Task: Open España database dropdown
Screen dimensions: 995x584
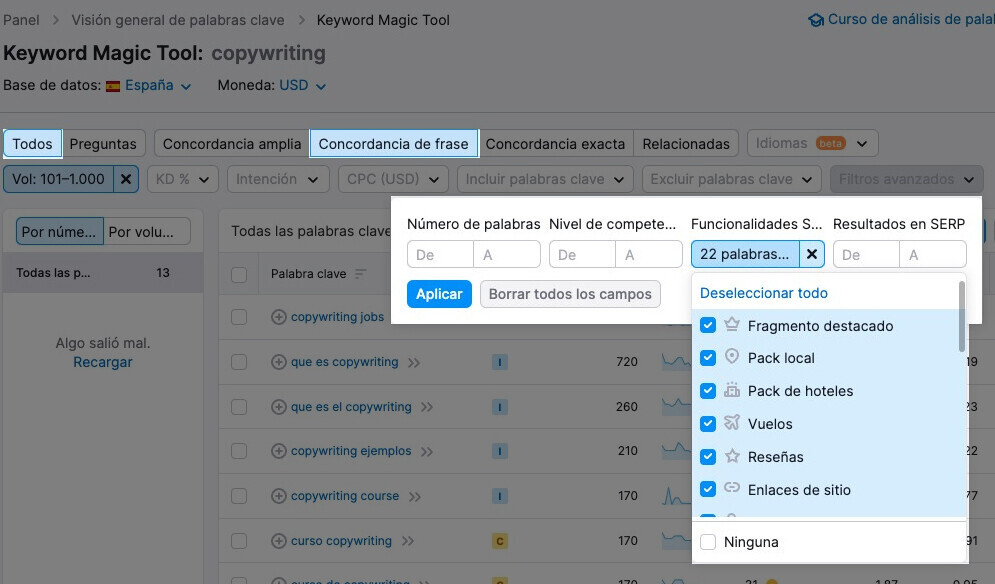Action: [x=149, y=86]
